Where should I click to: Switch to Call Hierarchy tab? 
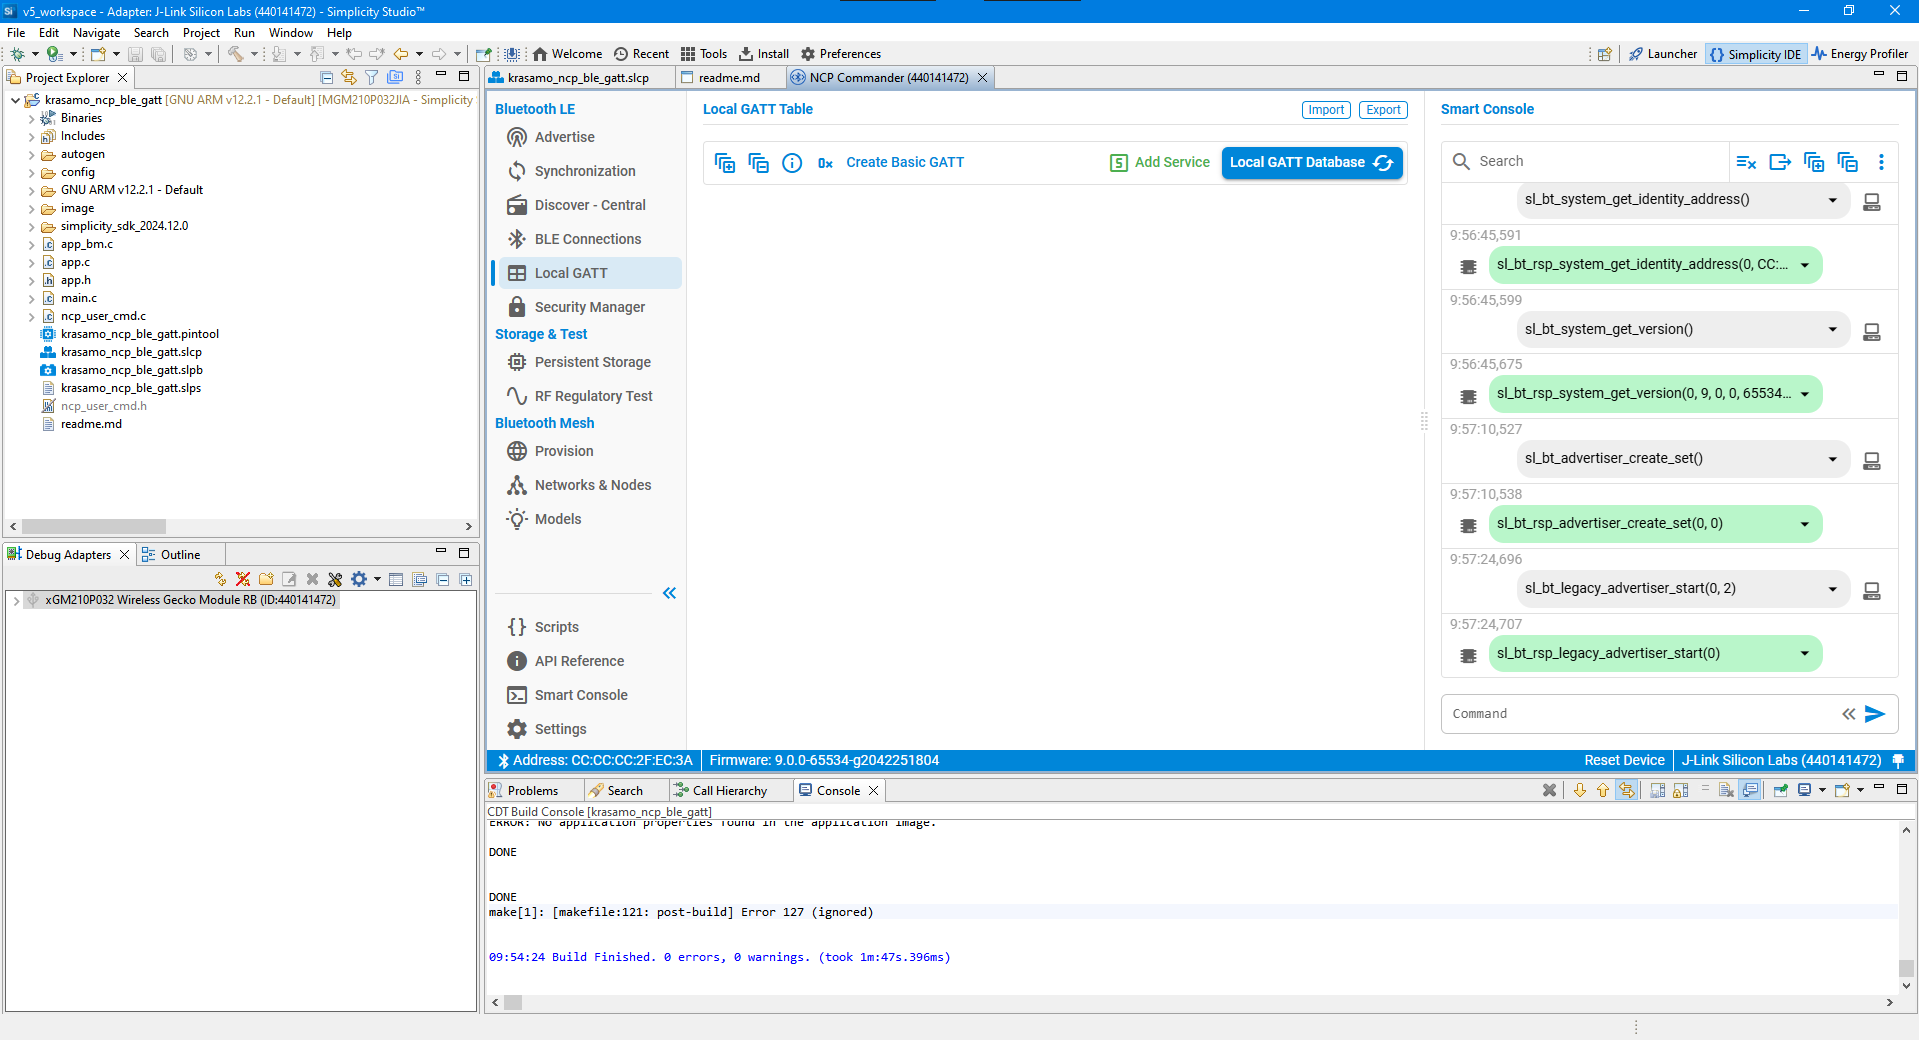(x=729, y=791)
